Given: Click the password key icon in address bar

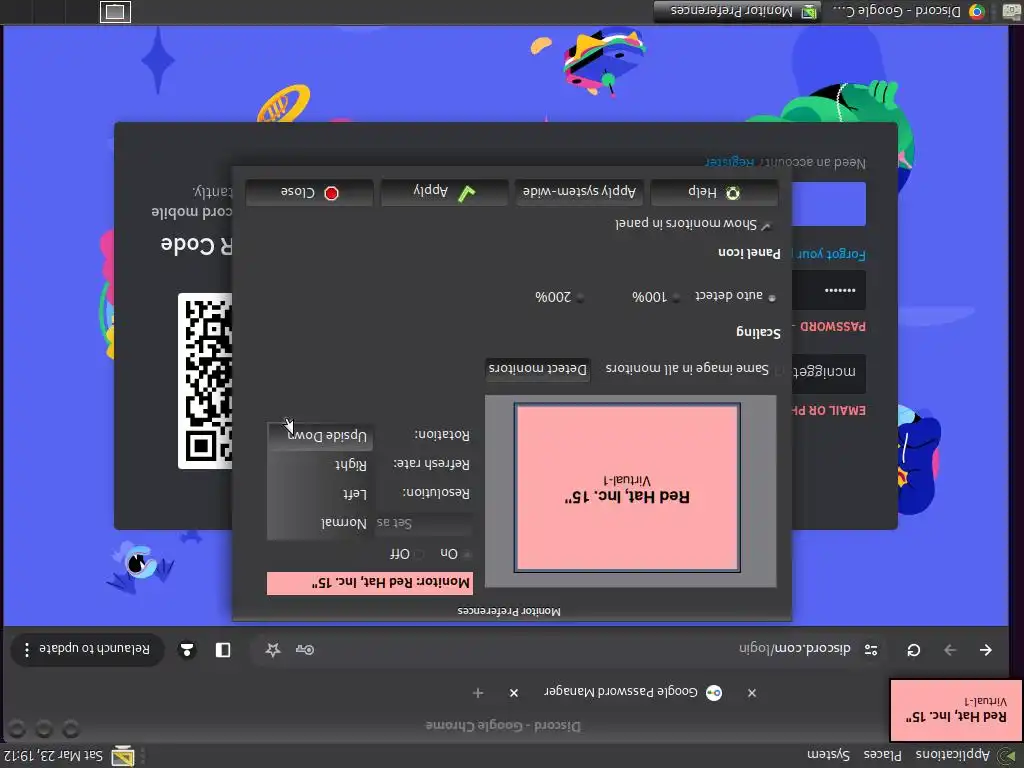Looking at the screenshot, I should click(305, 649).
